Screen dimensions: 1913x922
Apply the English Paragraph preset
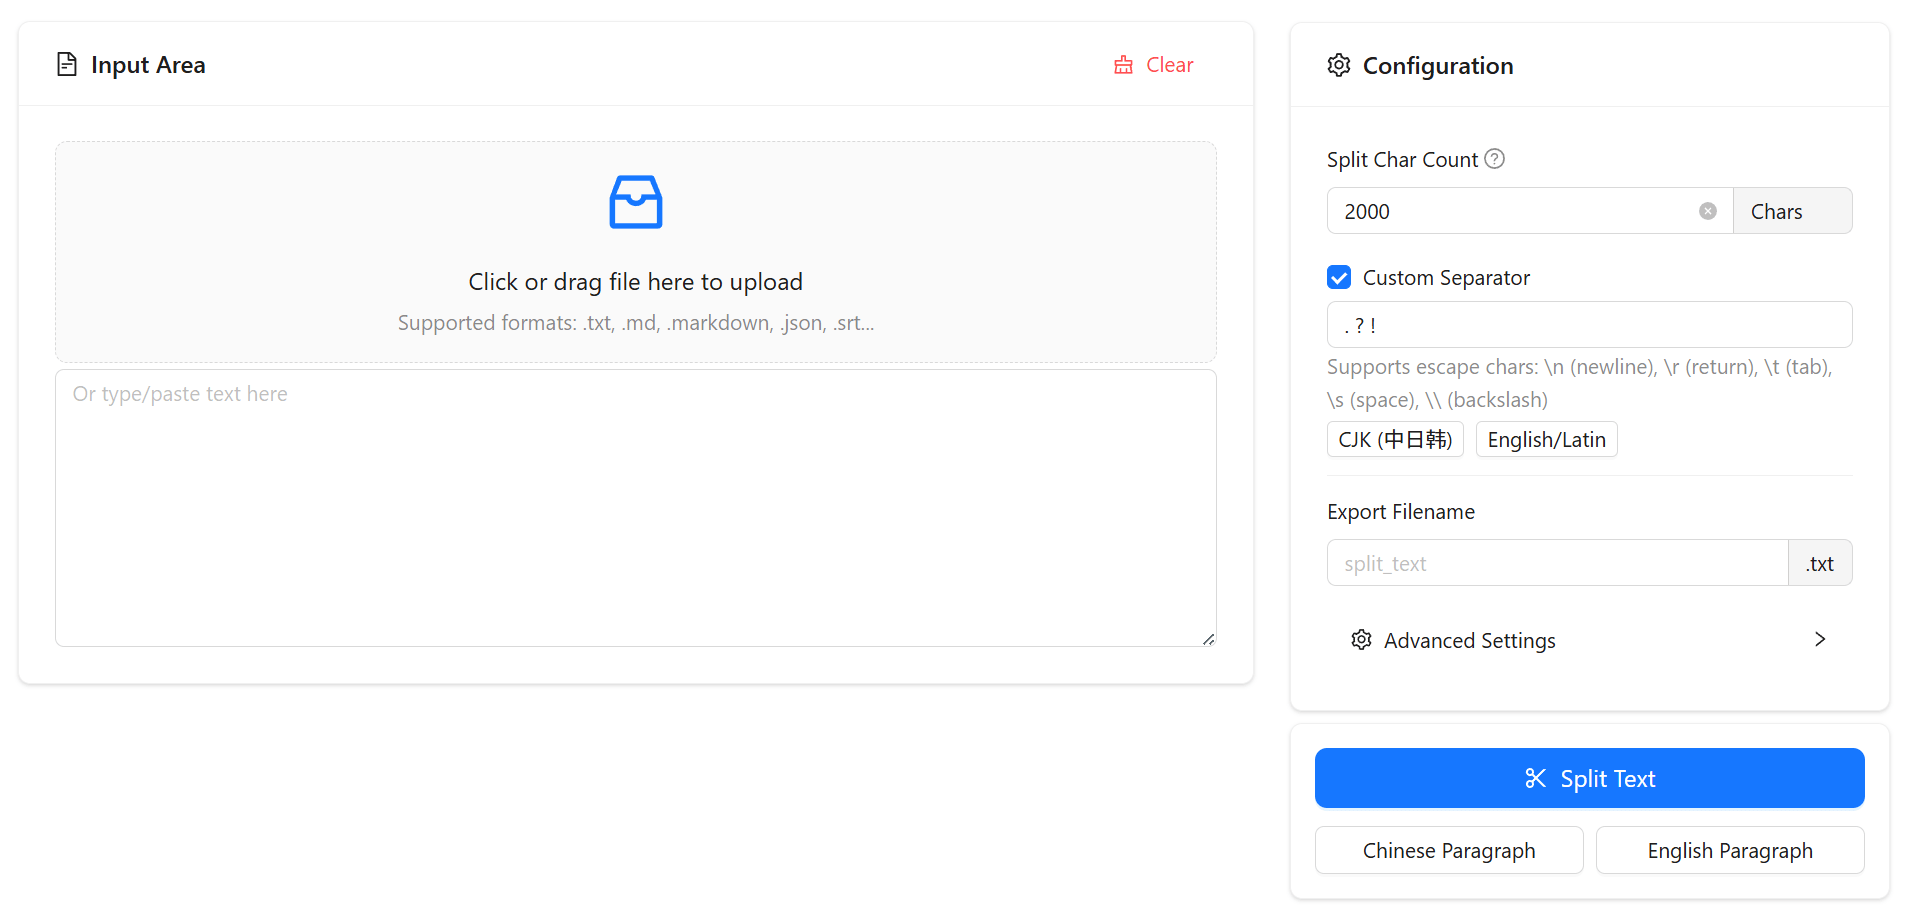1729,851
